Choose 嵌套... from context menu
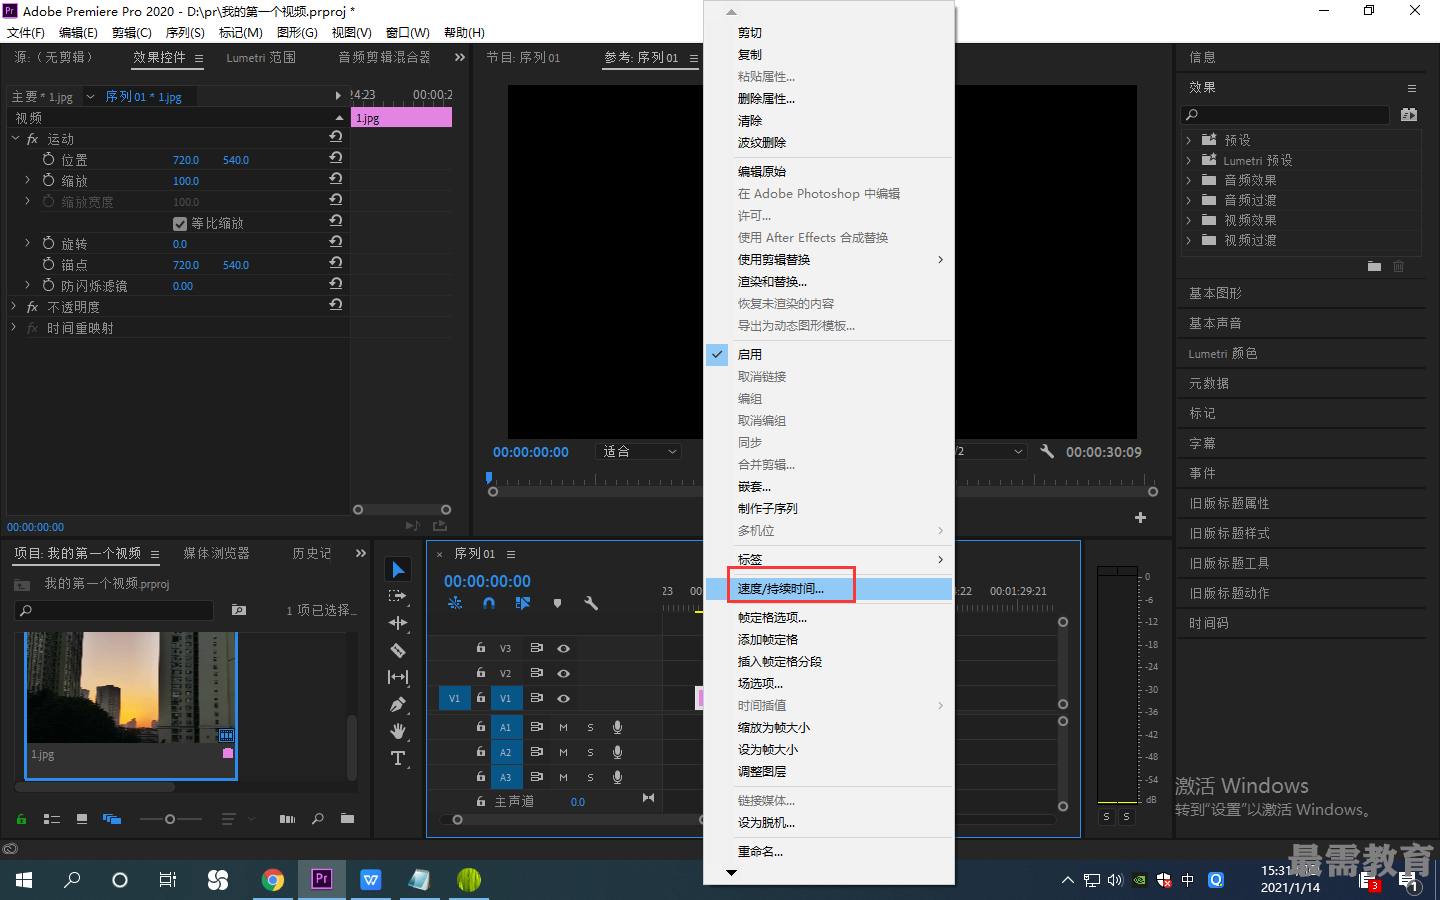The height and width of the screenshot is (900, 1440). coord(829,487)
